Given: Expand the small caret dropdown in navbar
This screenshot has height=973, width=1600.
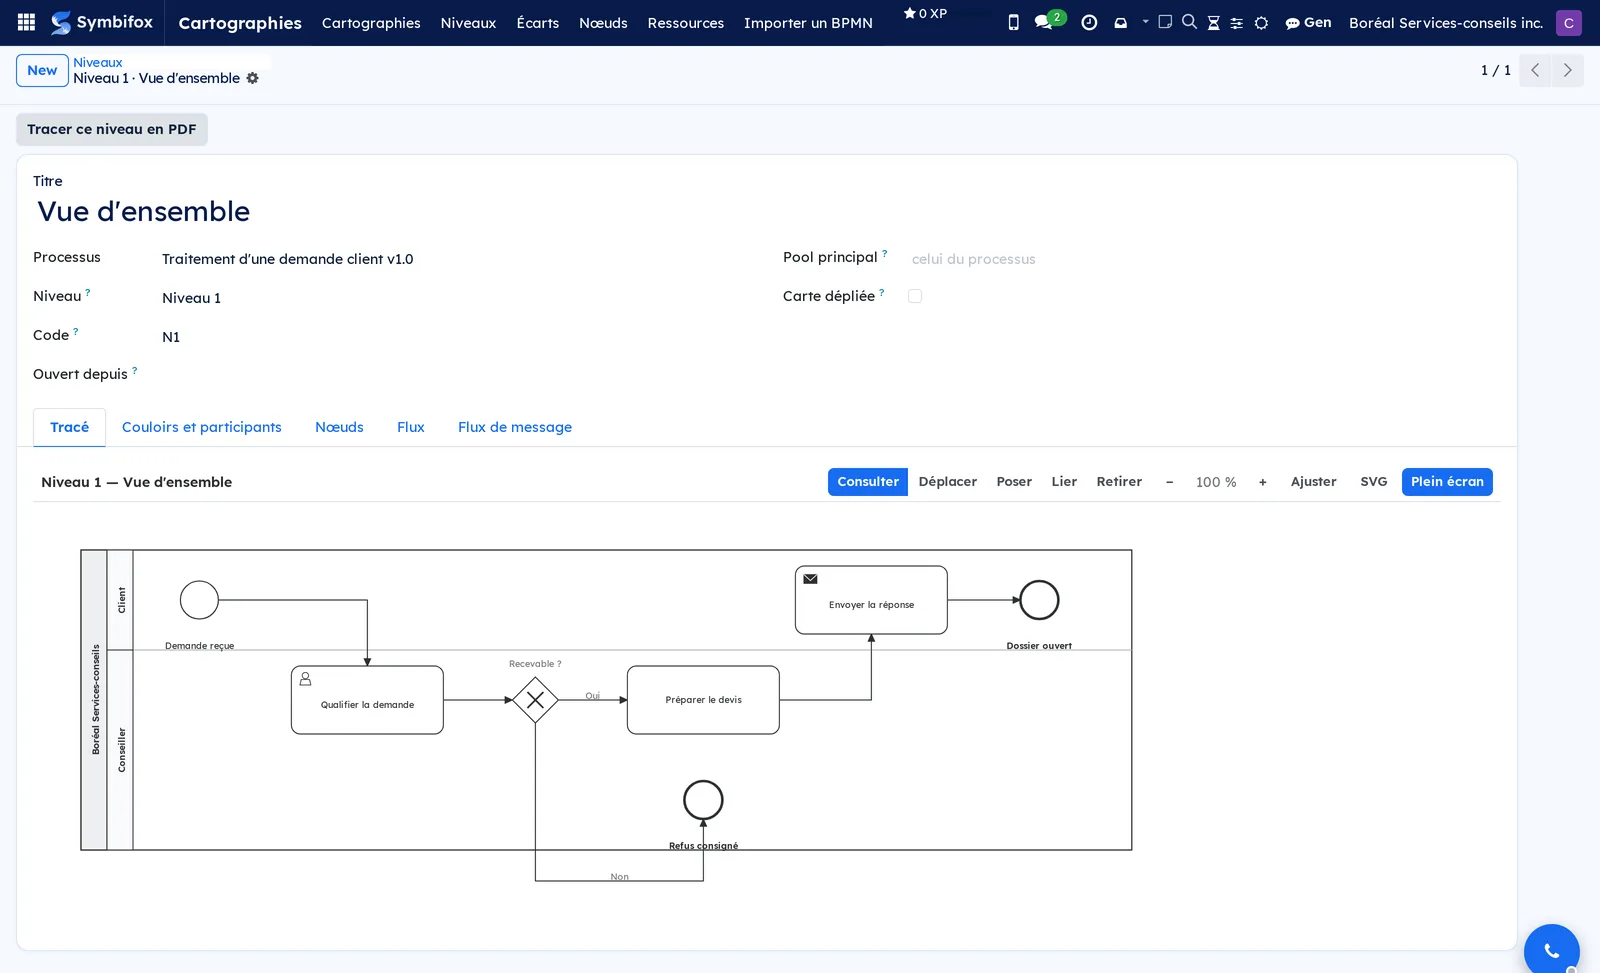Looking at the screenshot, I should click(1145, 21).
